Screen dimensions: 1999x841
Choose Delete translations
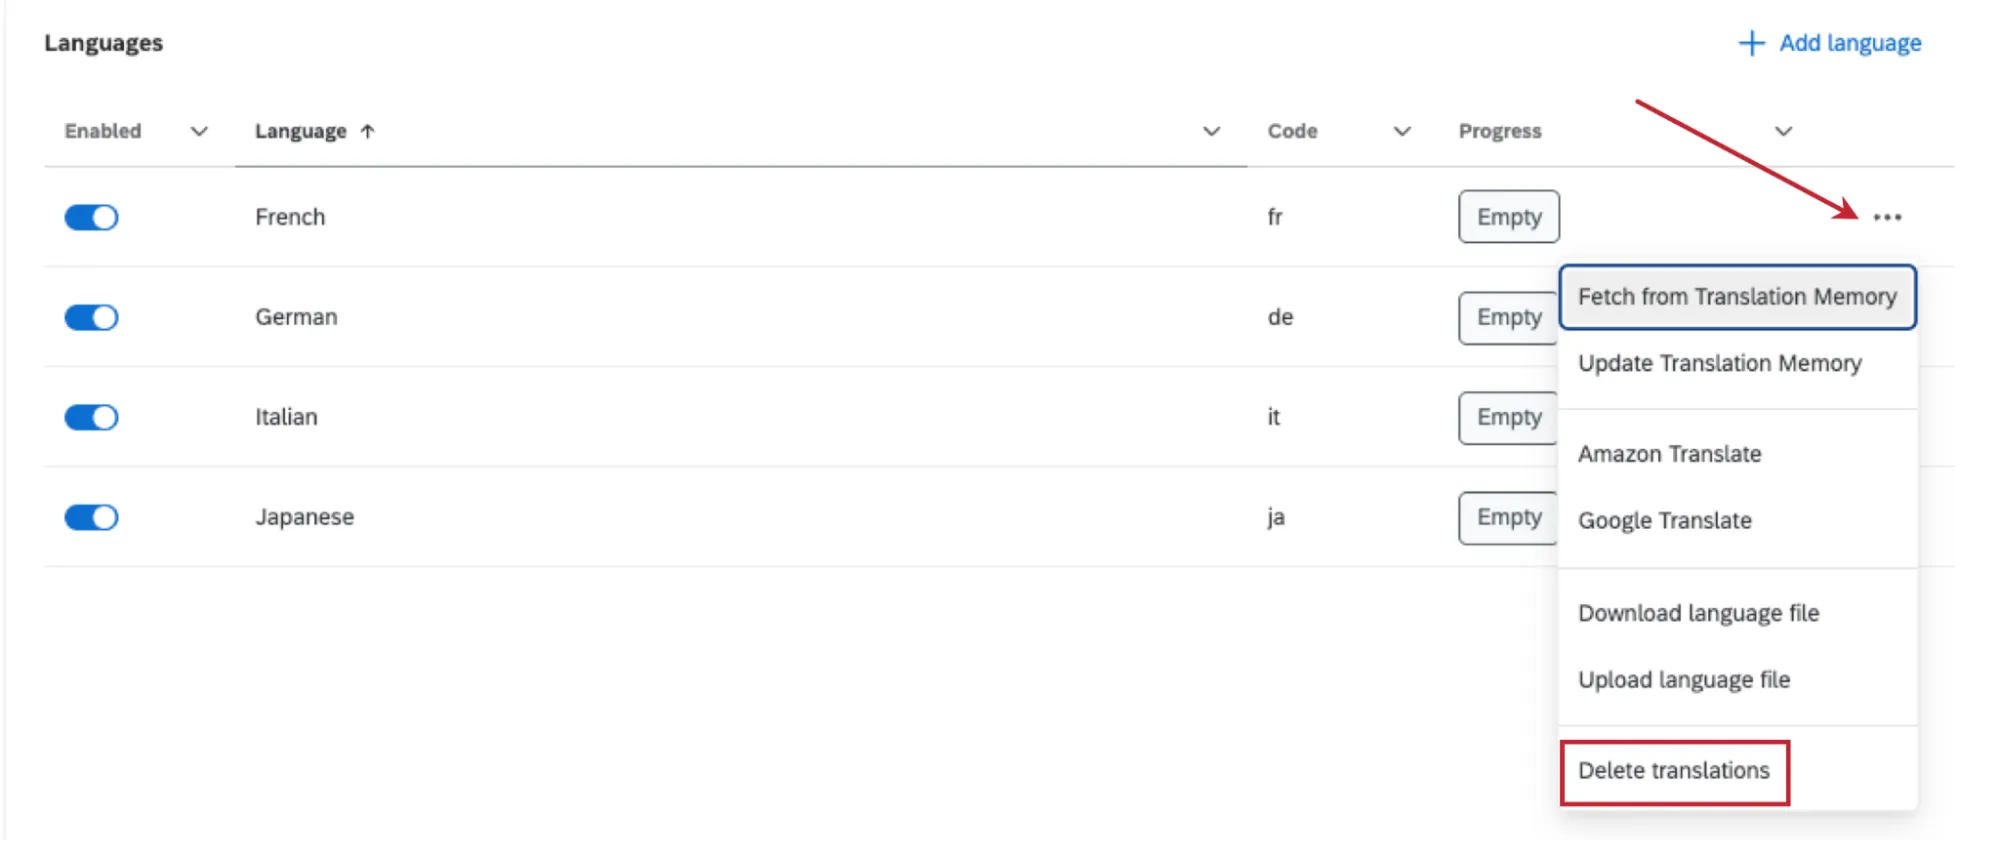tap(1675, 771)
